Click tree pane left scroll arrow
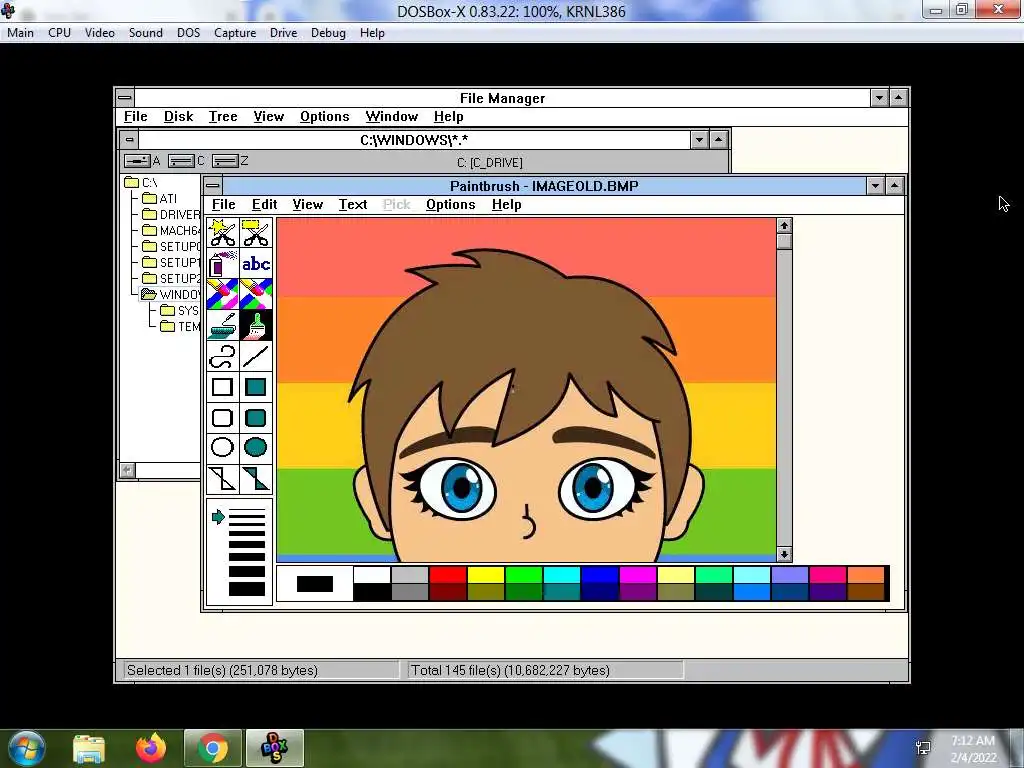This screenshot has height=768, width=1024. pos(127,470)
